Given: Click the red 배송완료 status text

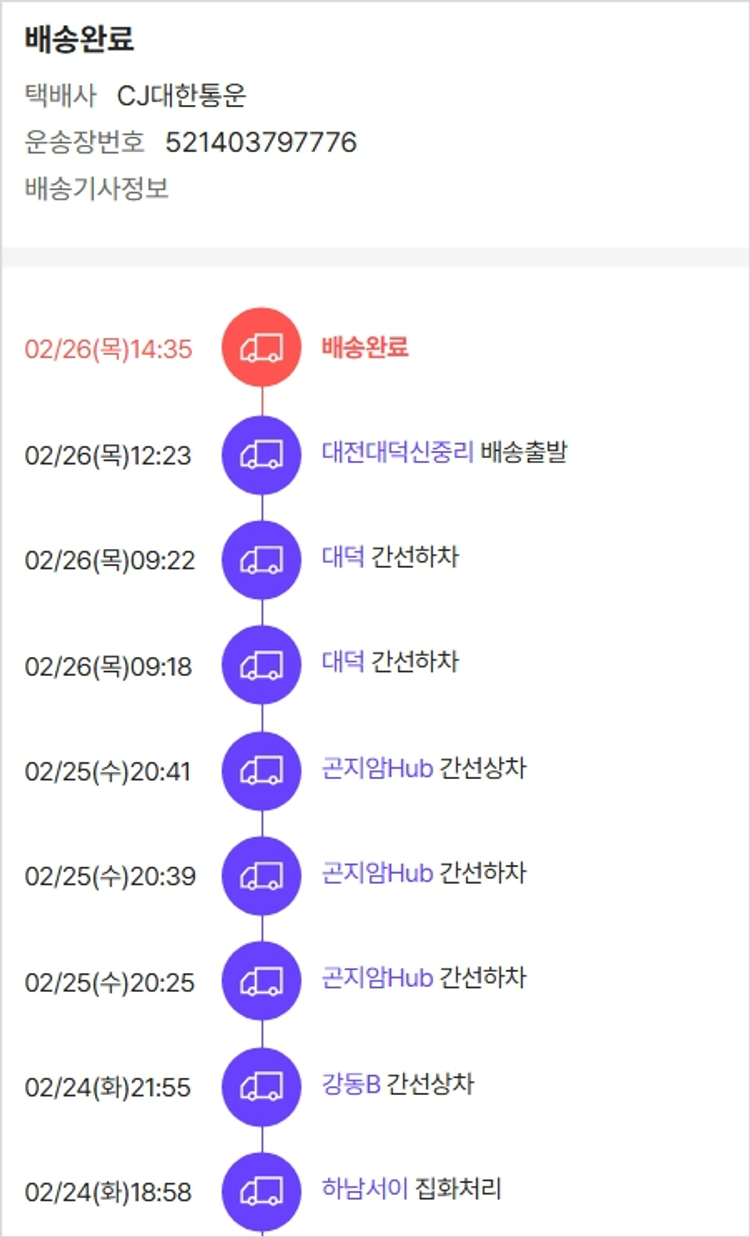Looking at the screenshot, I should pos(365,347).
